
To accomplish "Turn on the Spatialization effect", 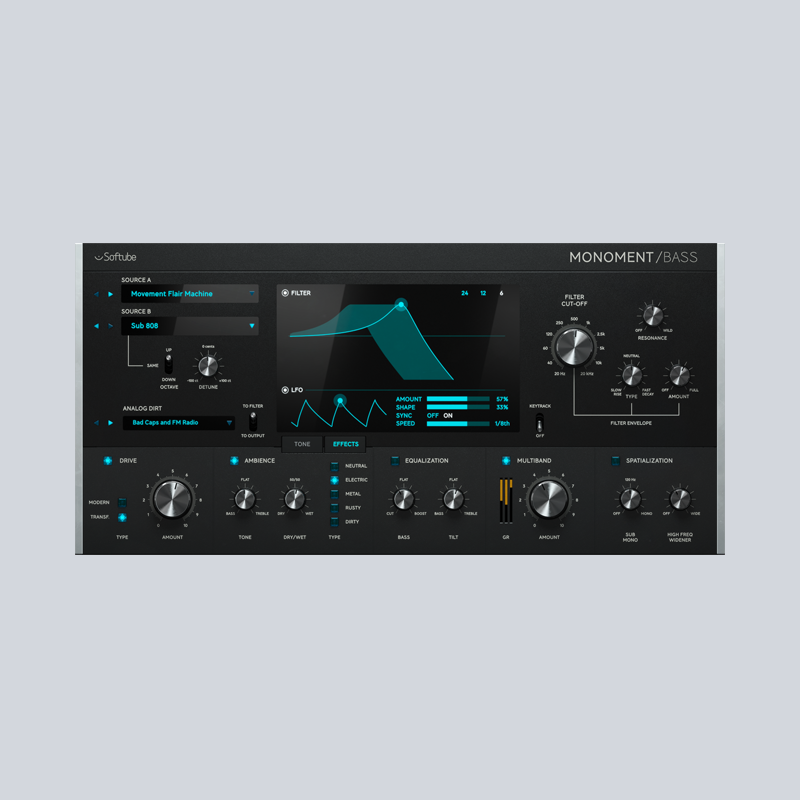I will (615, 461).
